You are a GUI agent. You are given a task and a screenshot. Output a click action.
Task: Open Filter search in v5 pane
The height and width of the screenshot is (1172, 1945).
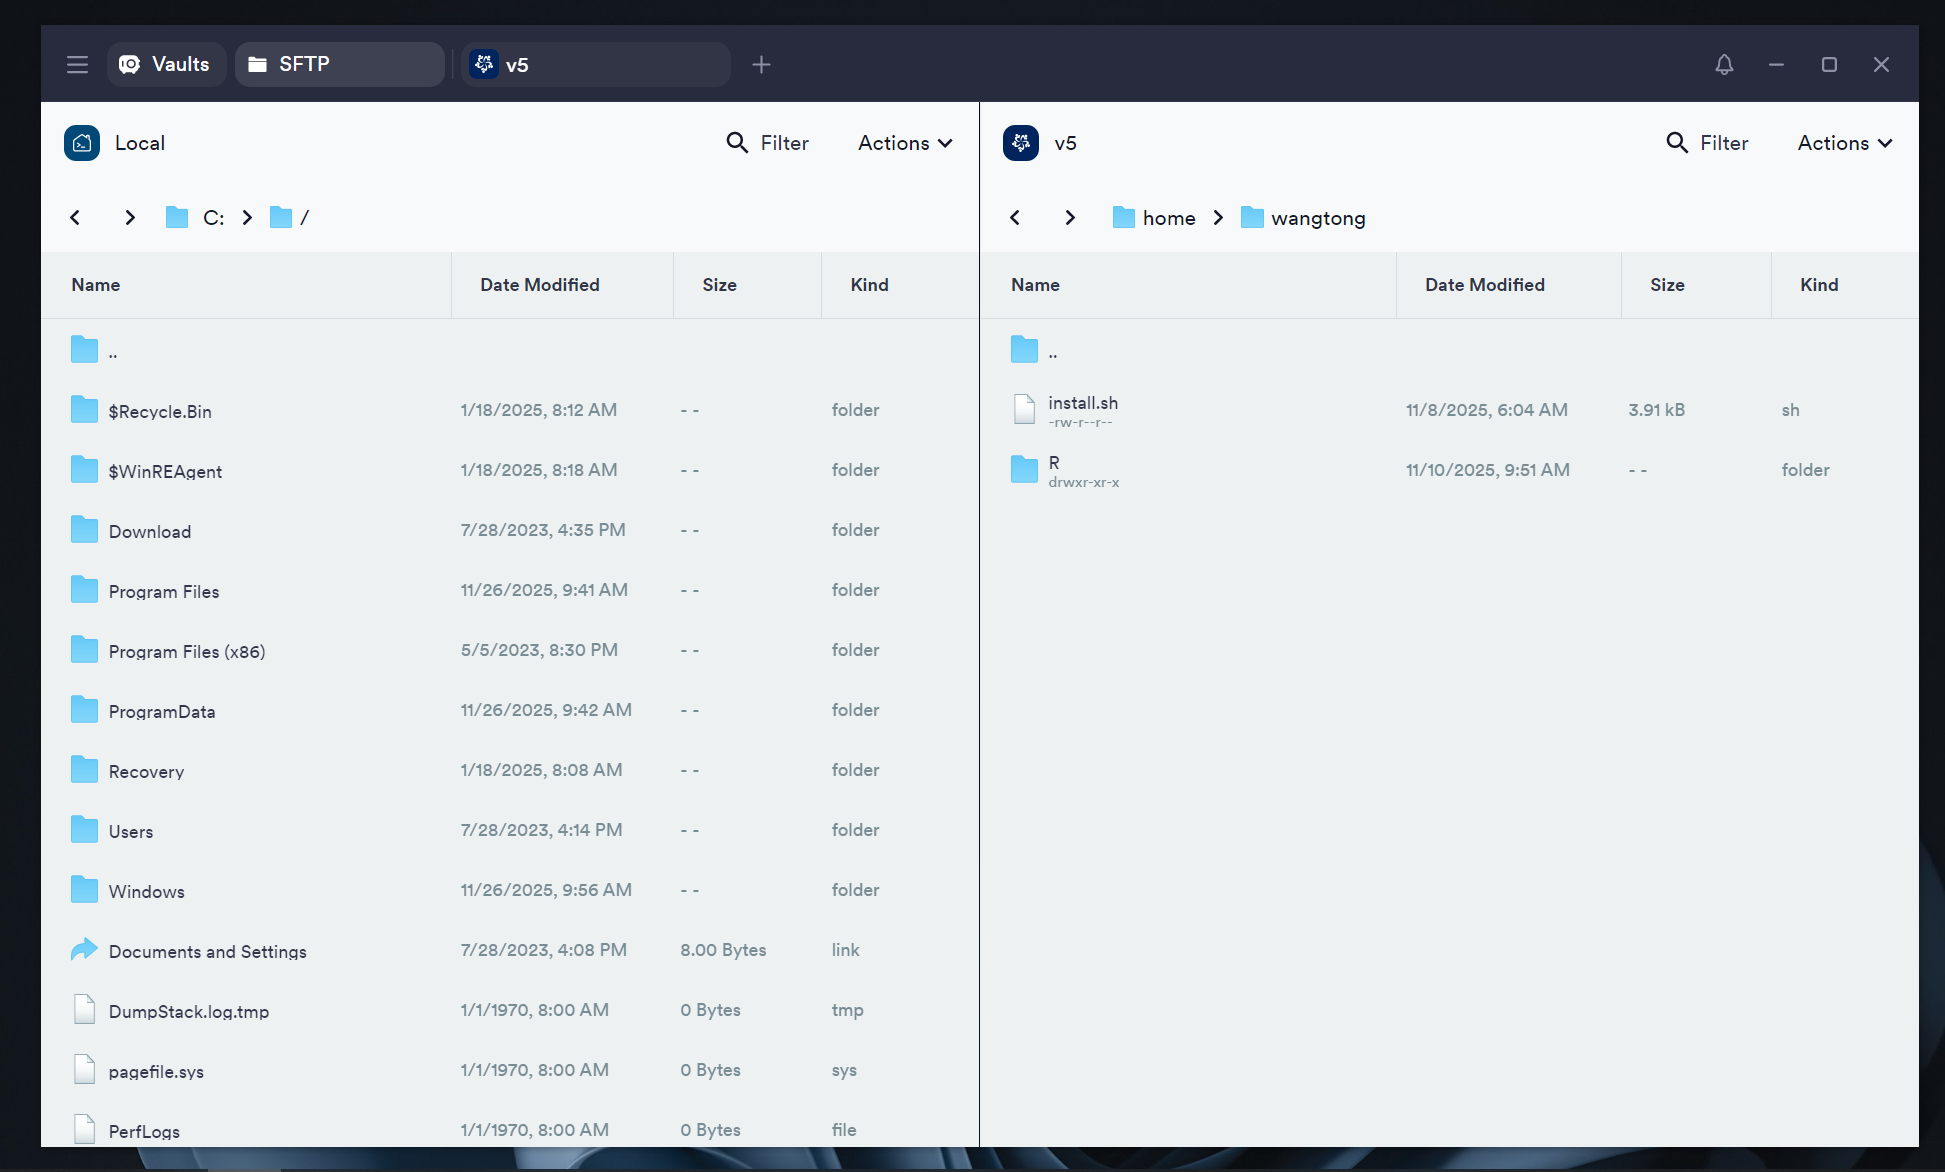pos(1708,143)
